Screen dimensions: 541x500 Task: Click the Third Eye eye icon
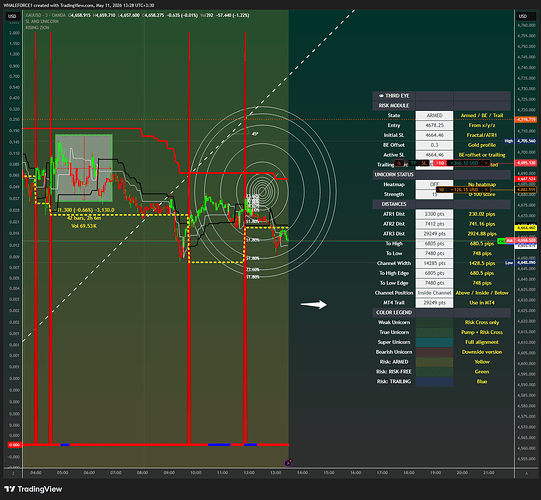381,96
